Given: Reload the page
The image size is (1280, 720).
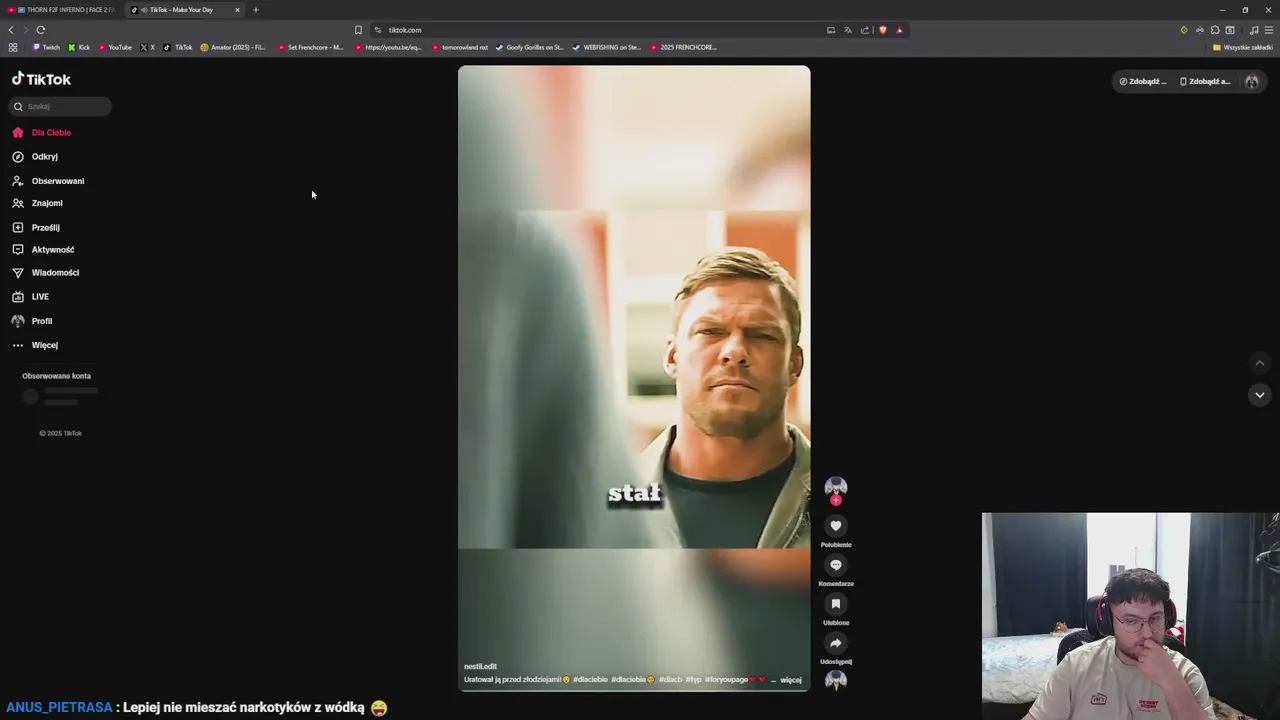Looking at the screenshot, I should click(x=41, y=30).
